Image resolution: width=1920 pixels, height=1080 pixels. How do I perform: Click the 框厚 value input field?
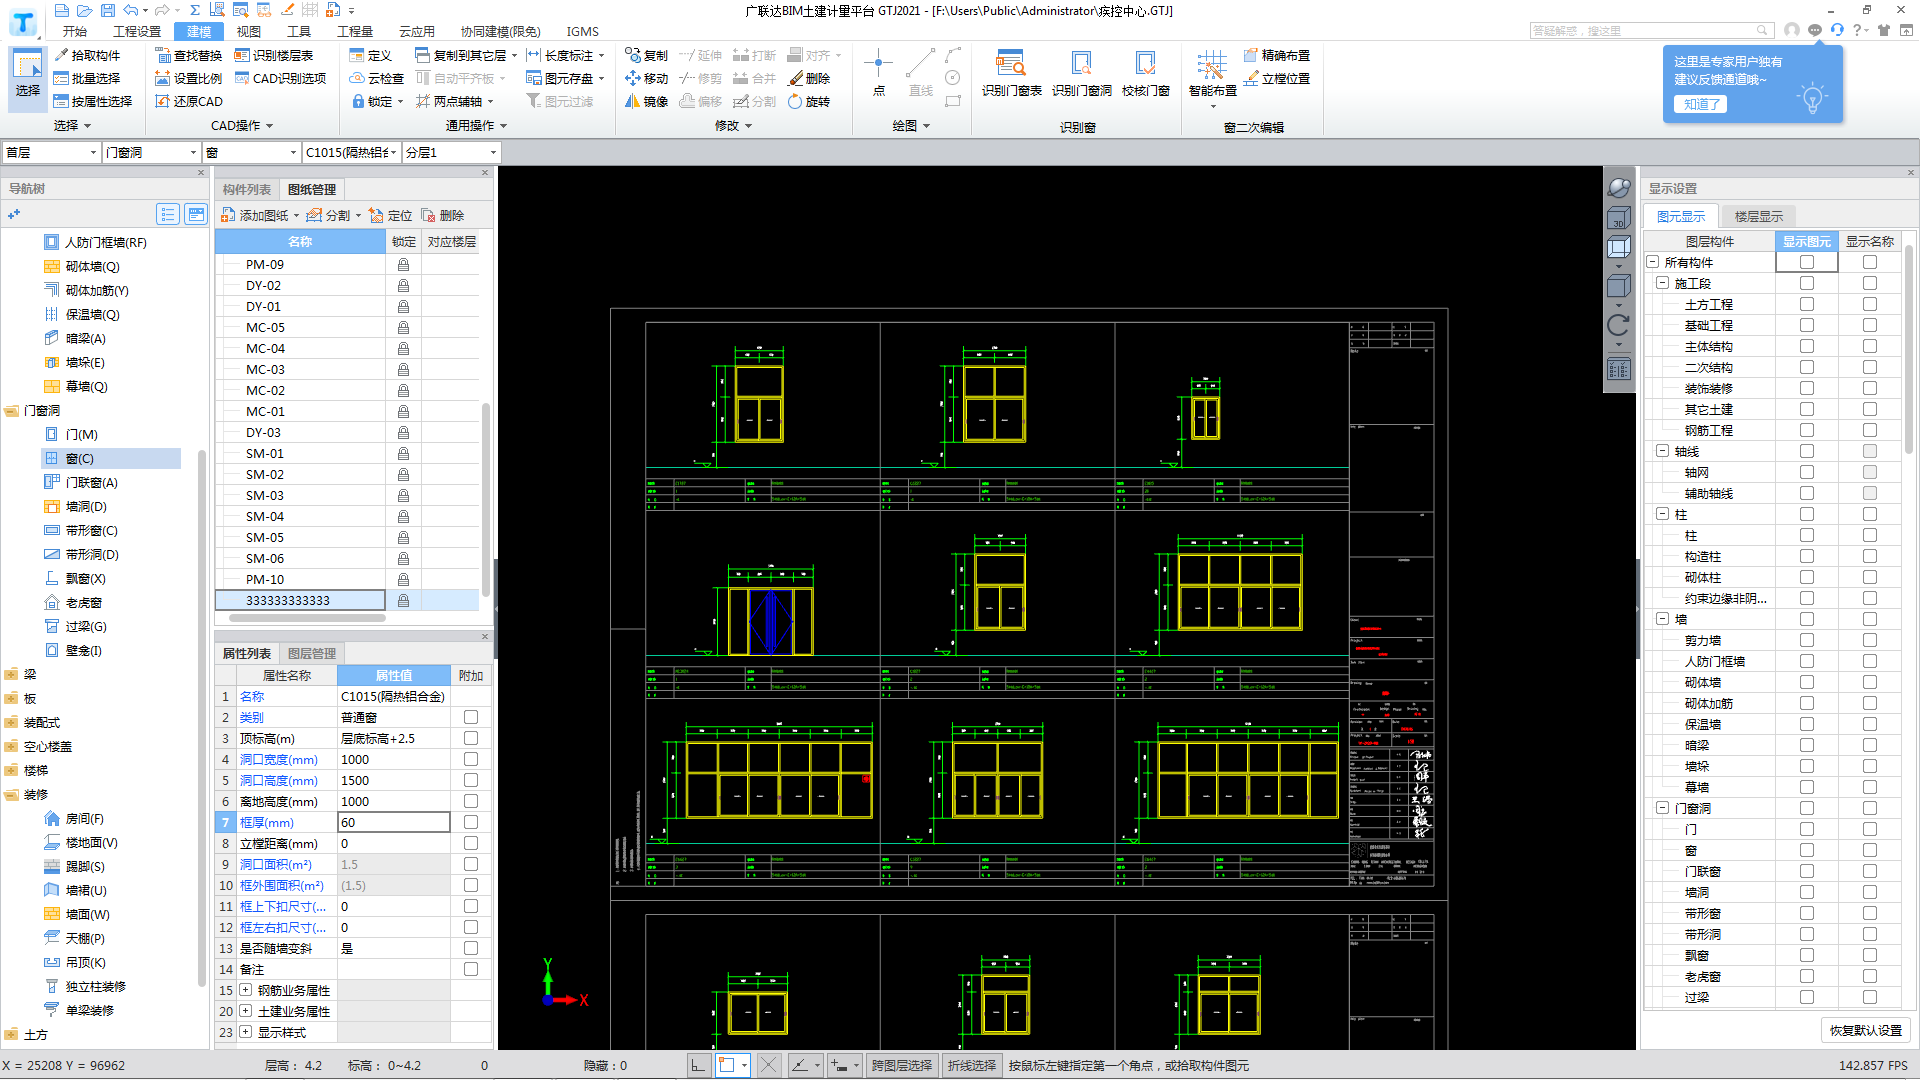point(394,822)
